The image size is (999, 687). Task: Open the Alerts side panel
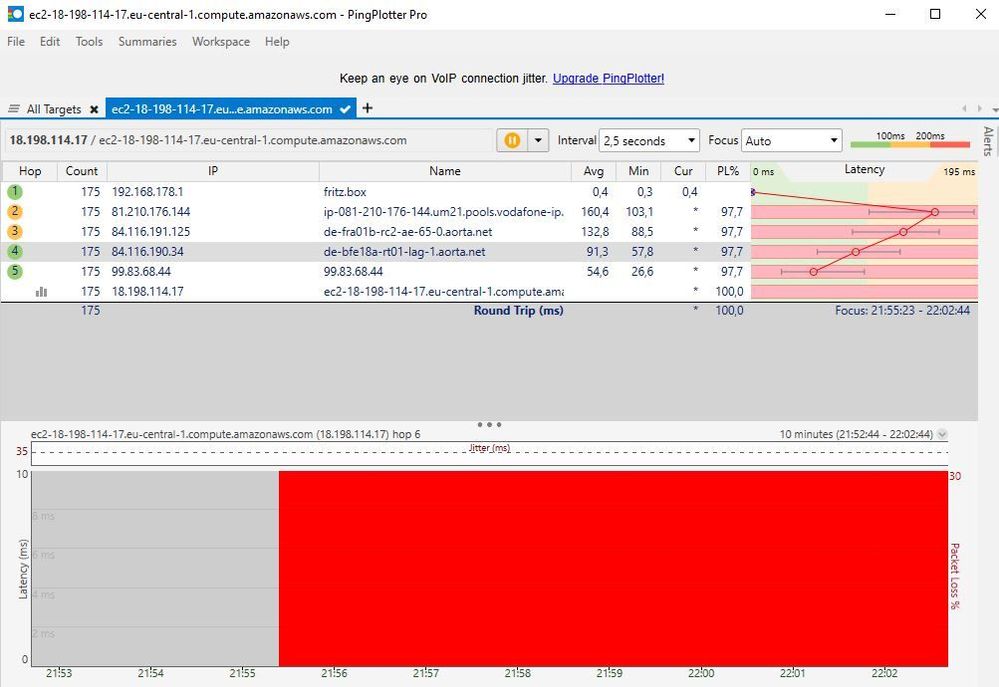(988, 141)
